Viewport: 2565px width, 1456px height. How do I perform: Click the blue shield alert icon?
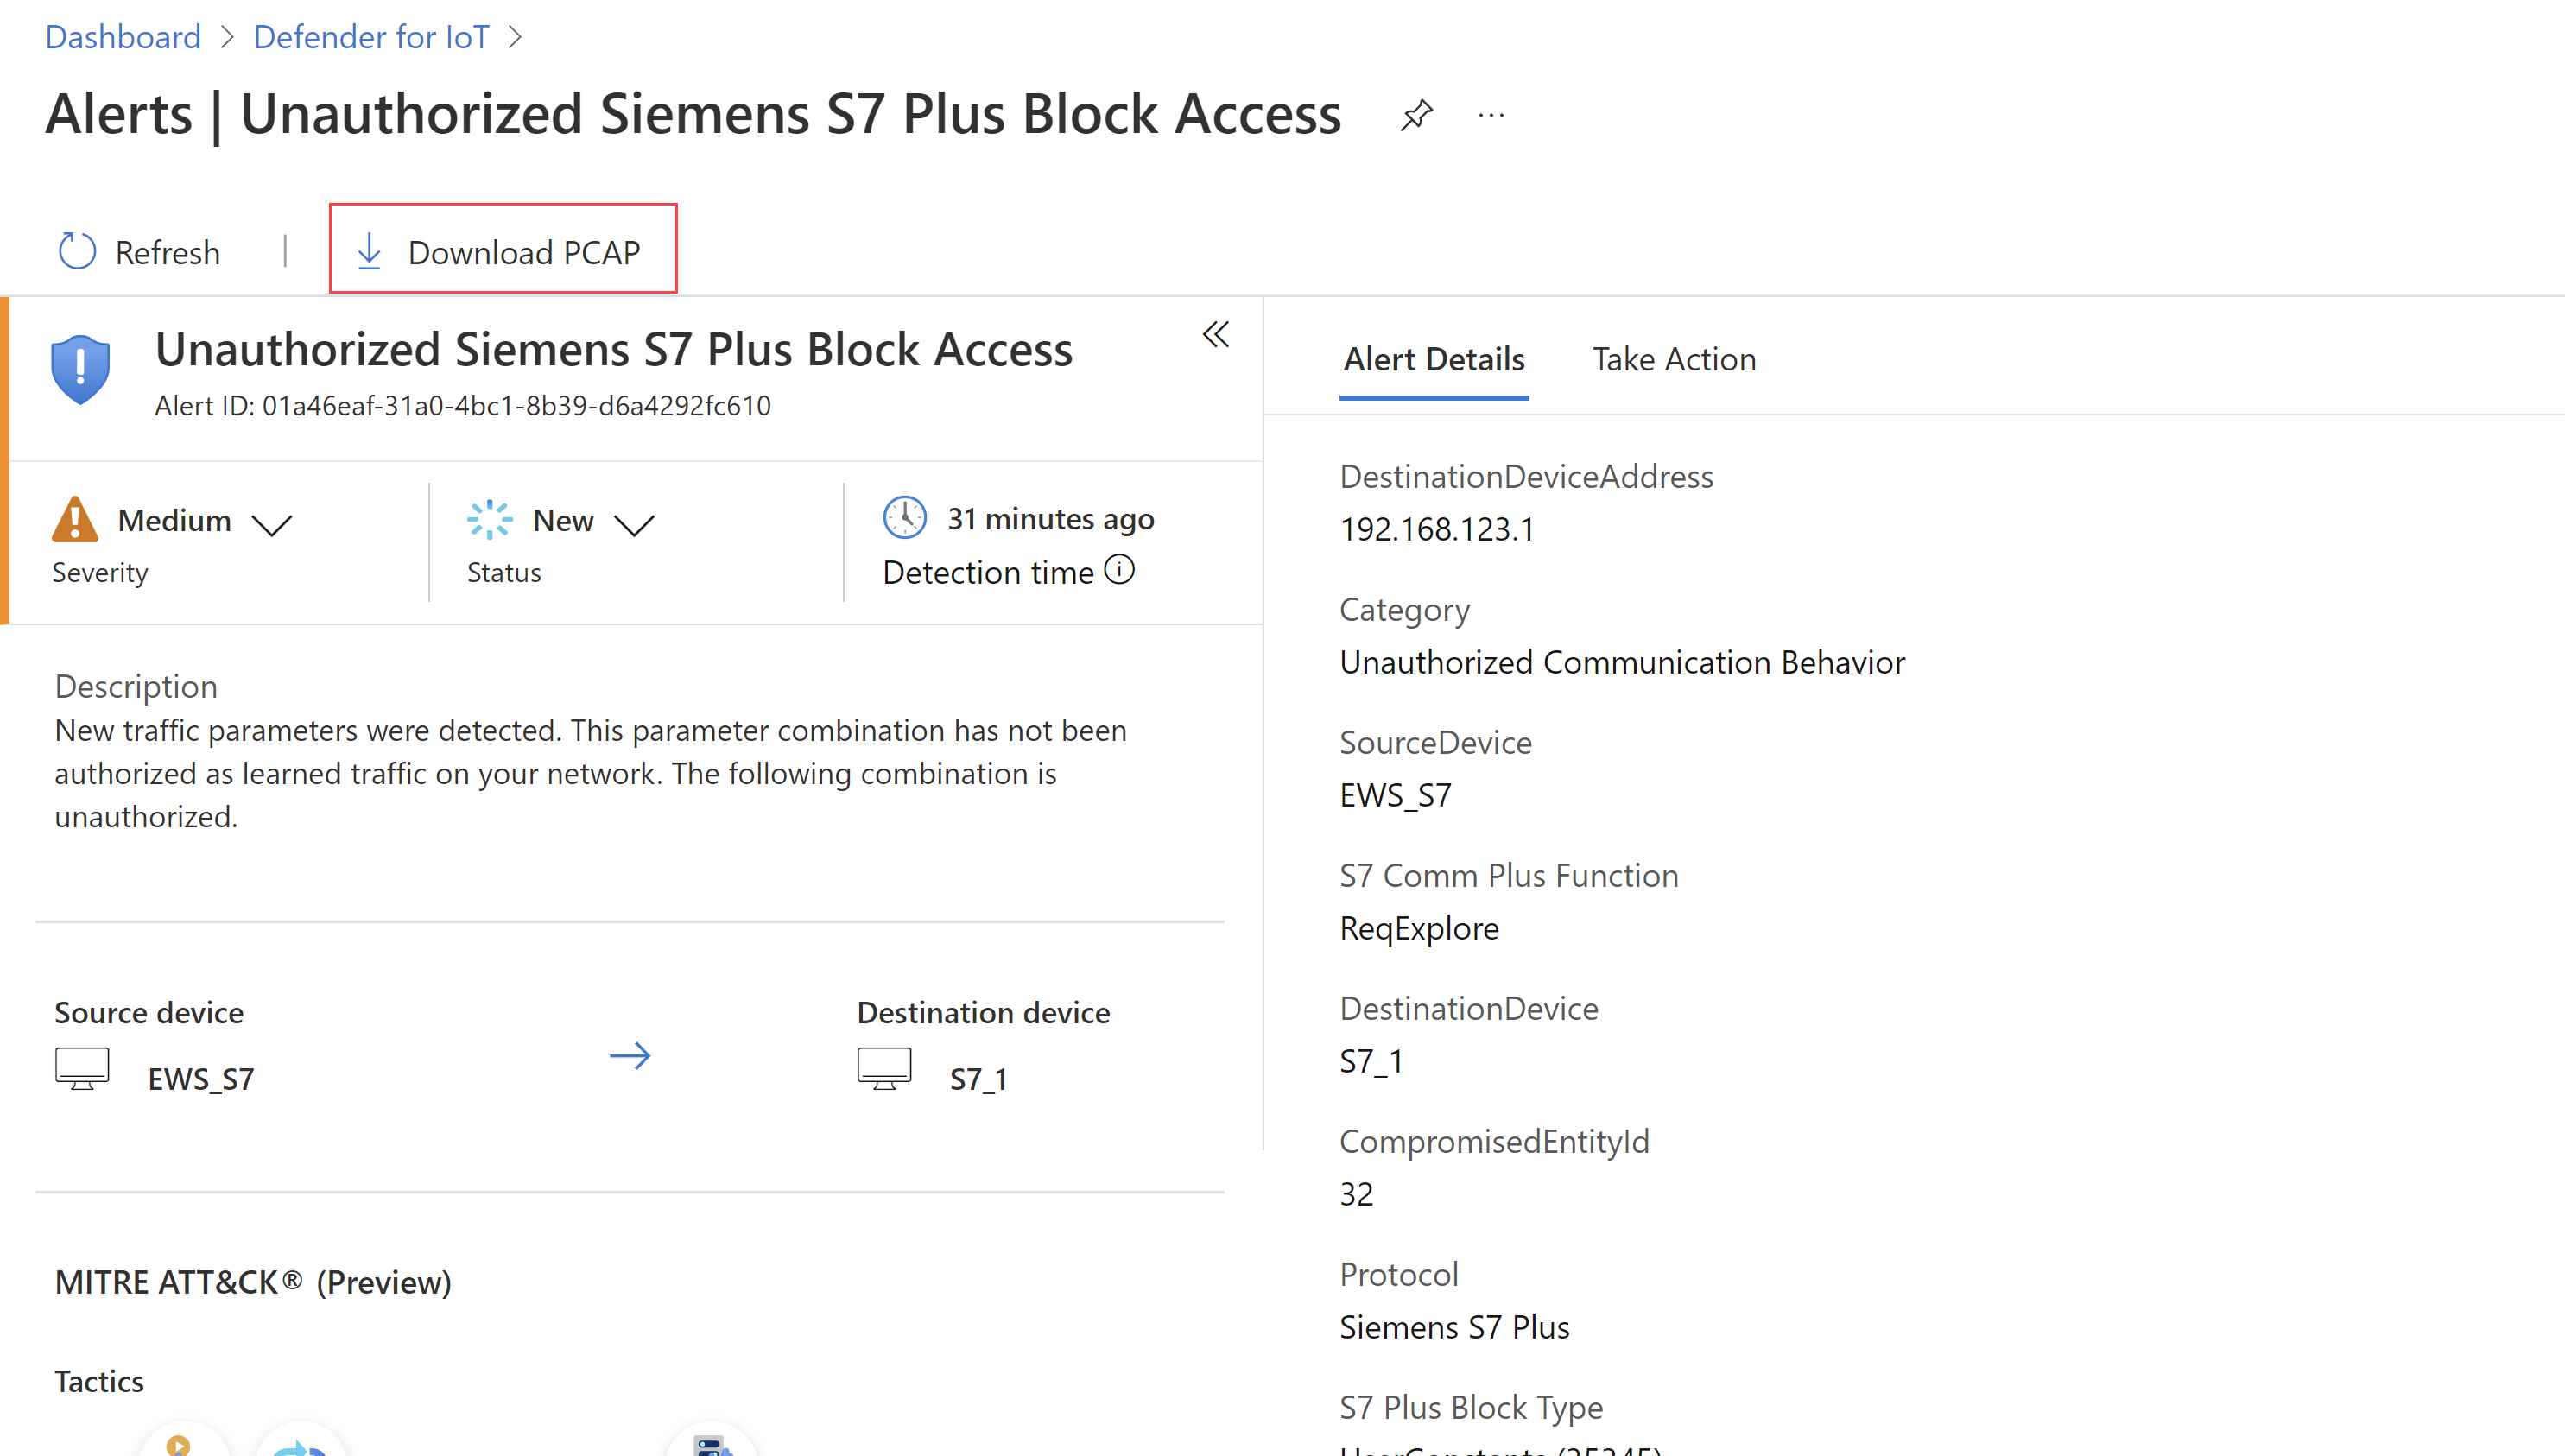80,368
